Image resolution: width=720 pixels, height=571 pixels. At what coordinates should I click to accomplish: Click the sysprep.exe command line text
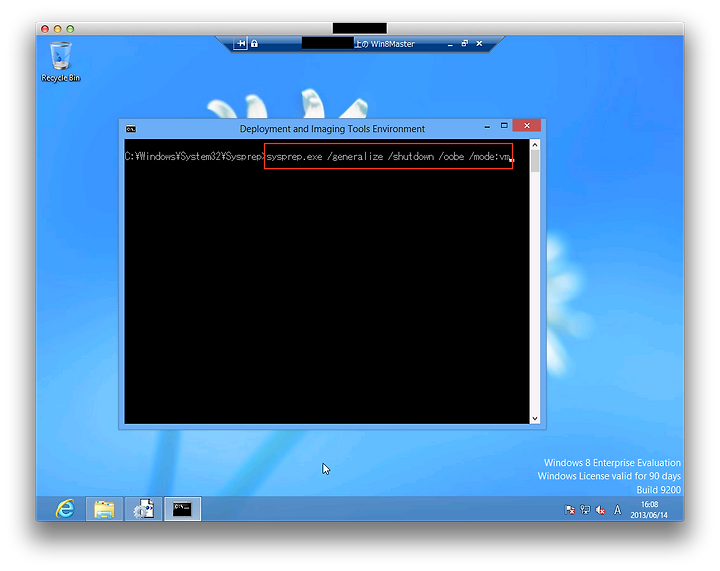(x=388, y=157)
